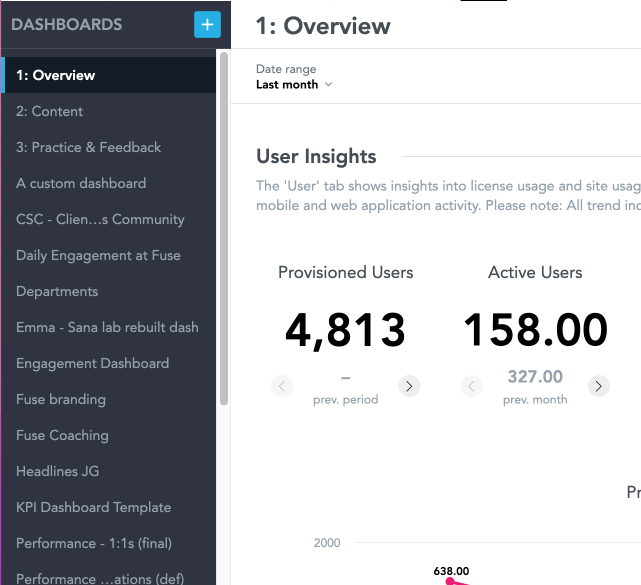Click the 638.00 data point on chart
The image size is (641, 585).
(450, 581)
